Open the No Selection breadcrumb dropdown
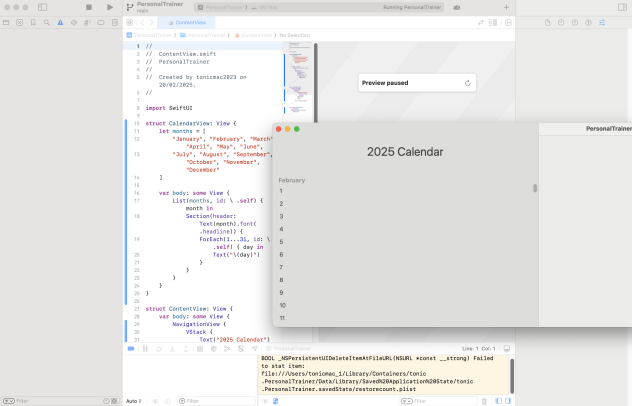The width and height of the screenshot is (632, 406). [296, 34]
